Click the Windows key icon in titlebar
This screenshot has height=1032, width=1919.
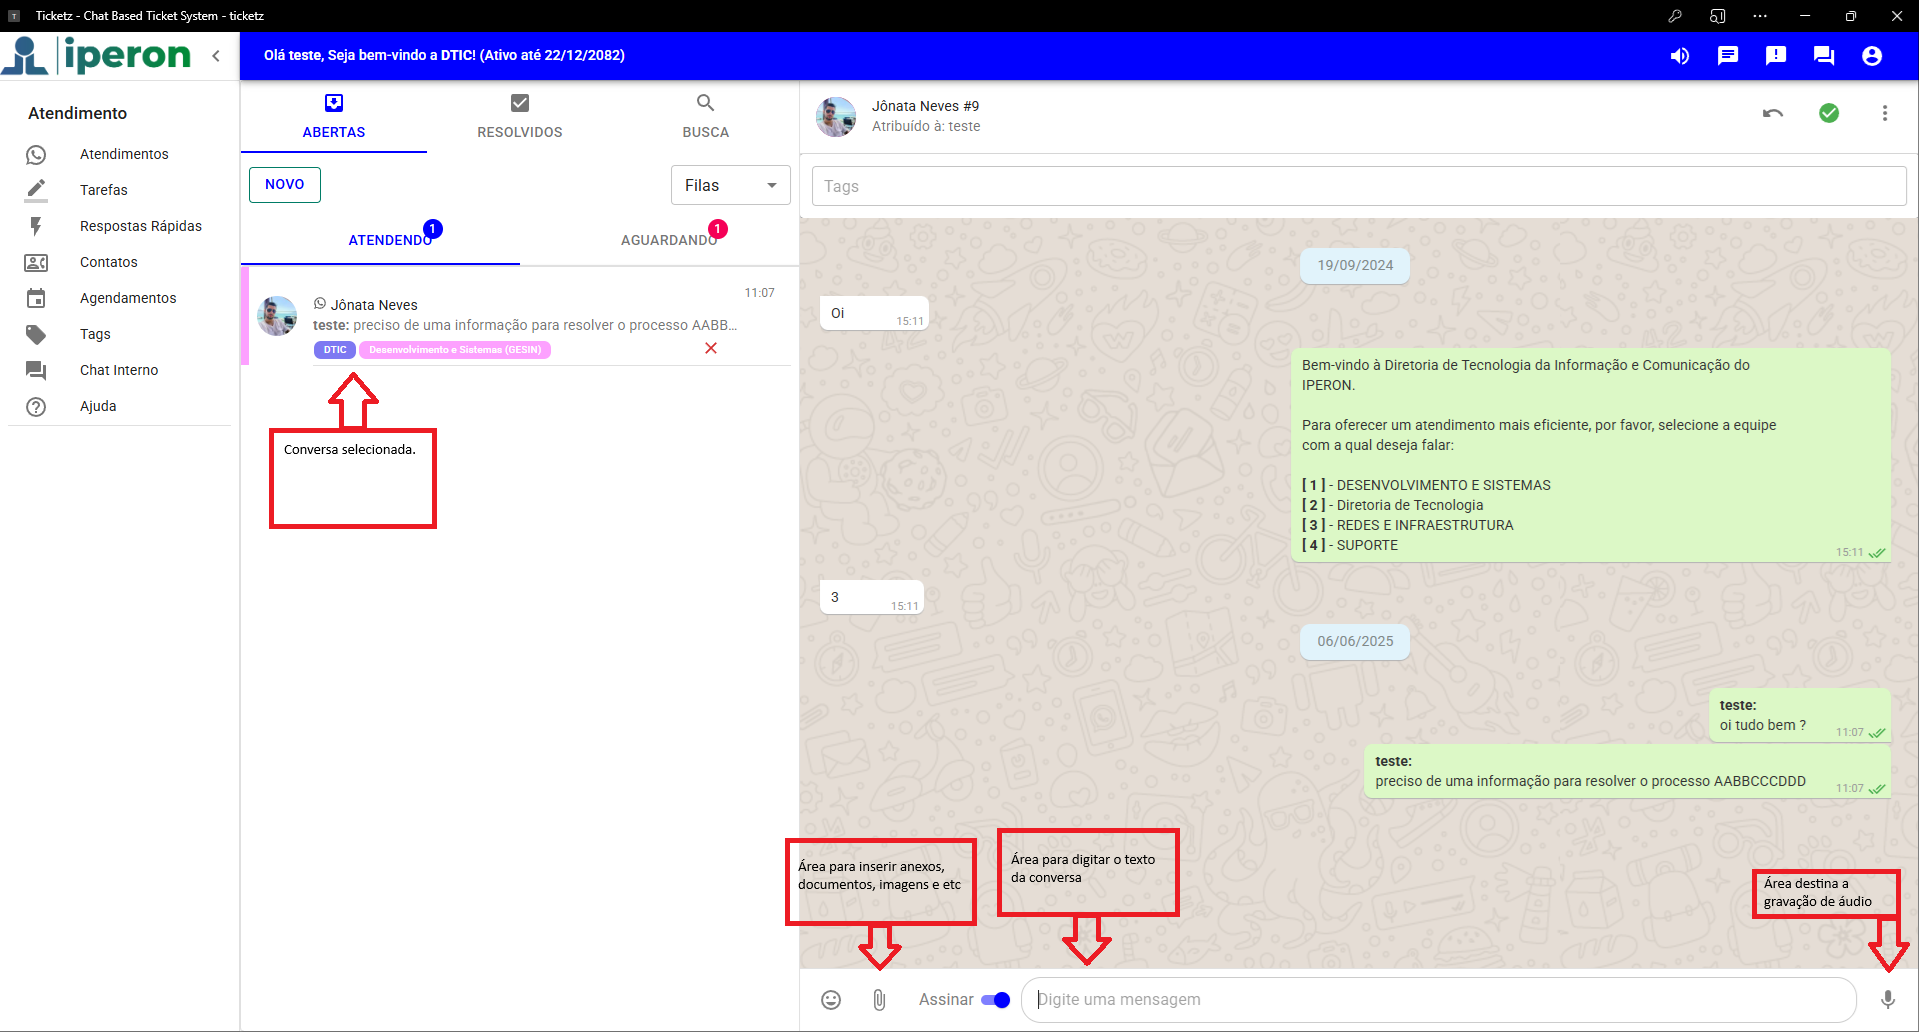coord(1675,16)
